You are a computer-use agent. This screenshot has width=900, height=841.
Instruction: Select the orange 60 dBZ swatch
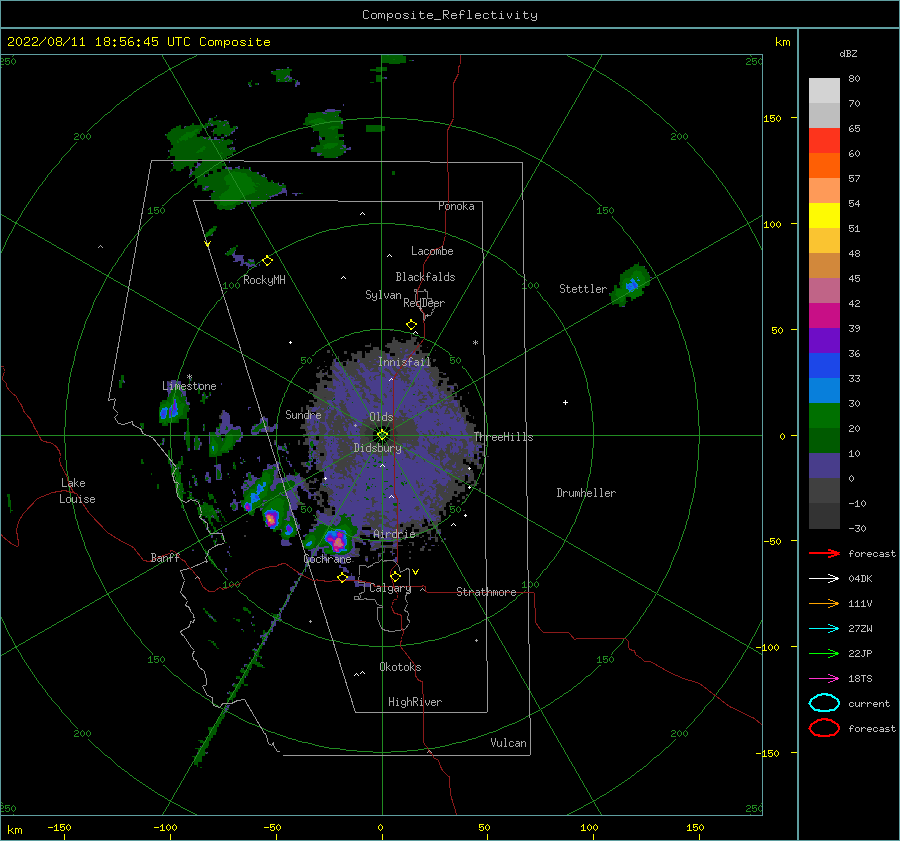pos(824,165)
